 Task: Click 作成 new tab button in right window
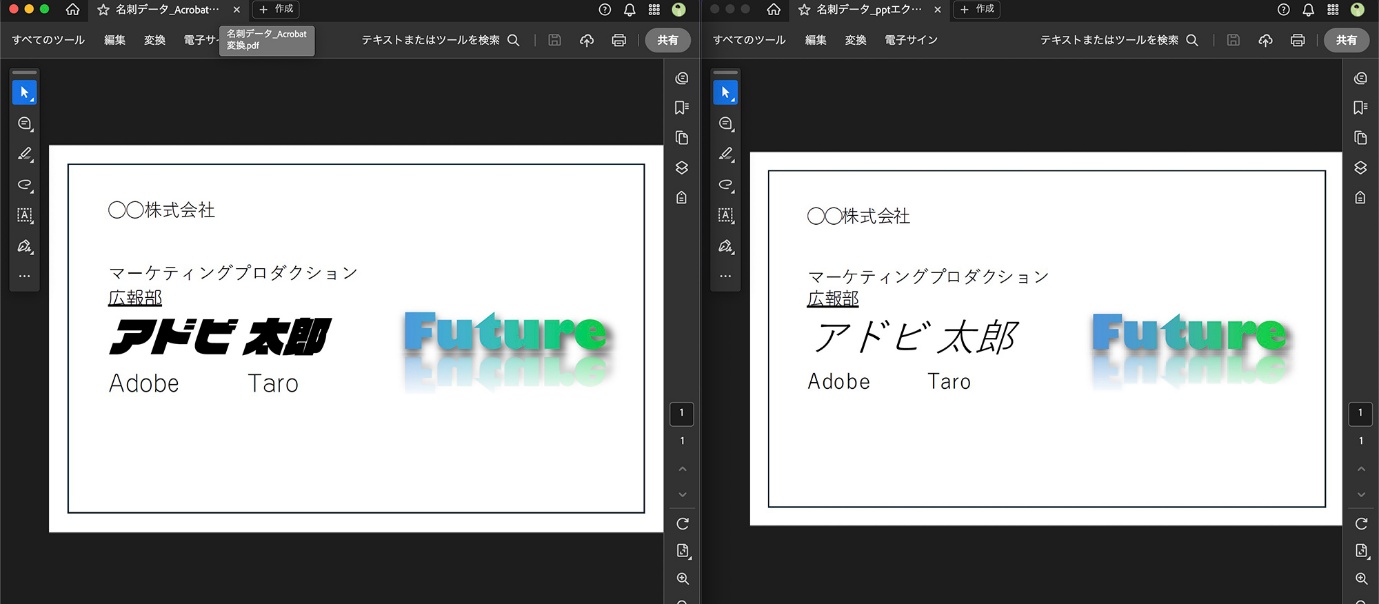(977, 9)
